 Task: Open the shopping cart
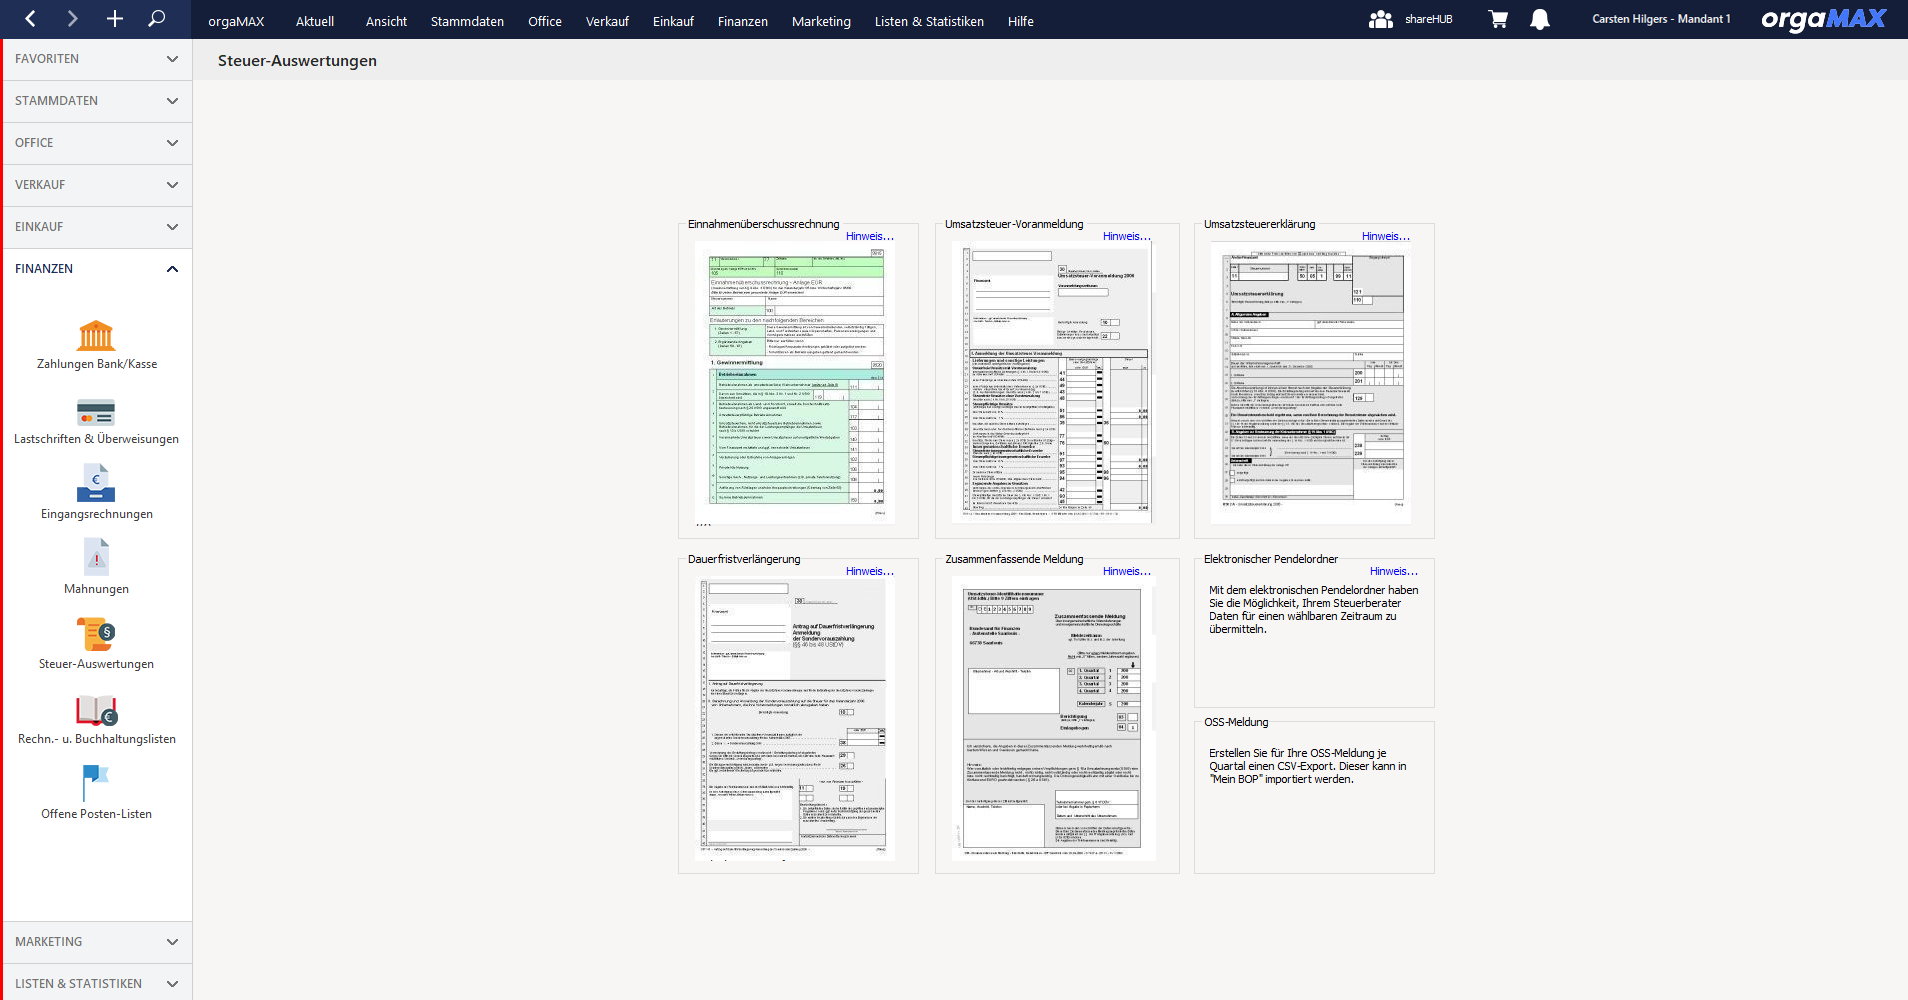click(1498, 19)
